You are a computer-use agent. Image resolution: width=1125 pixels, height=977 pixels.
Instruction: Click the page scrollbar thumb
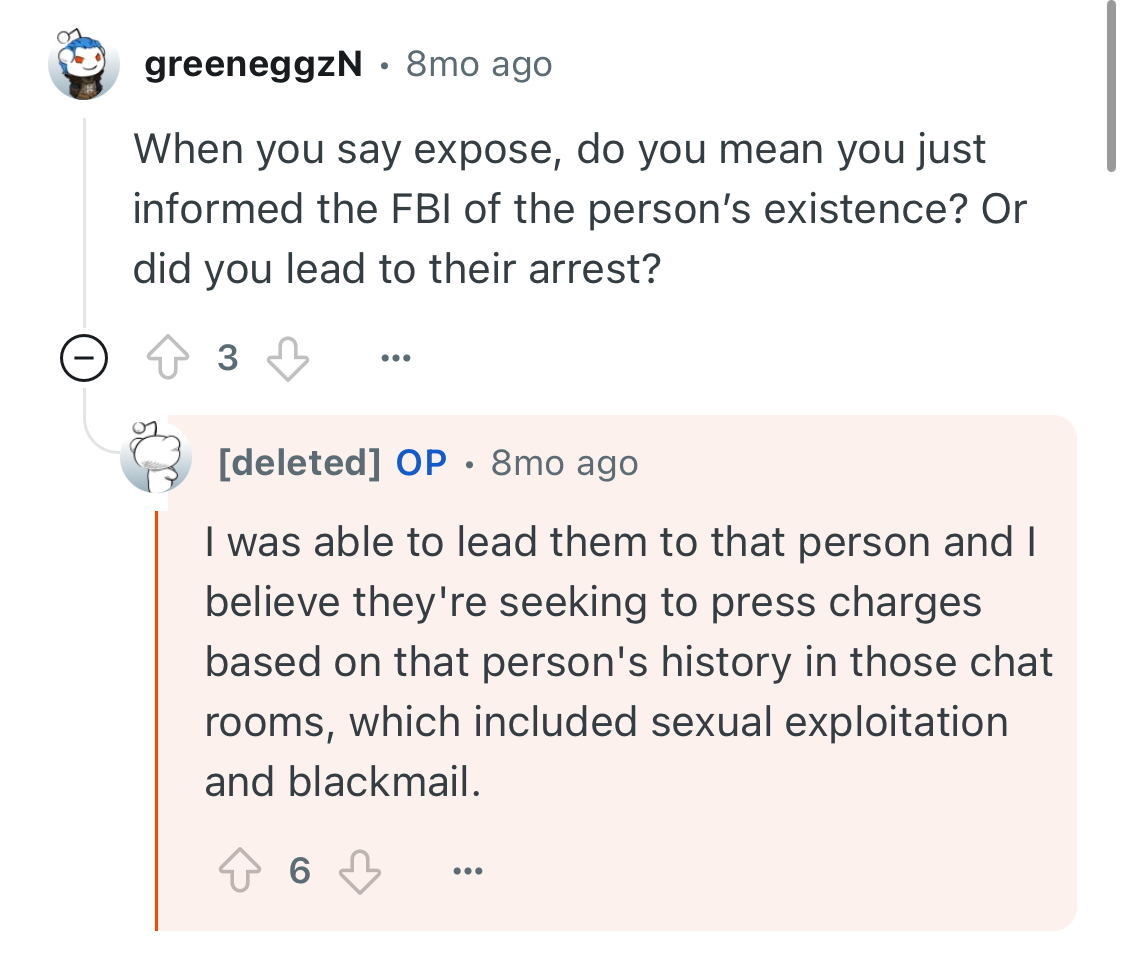click(x=1111, y=86)
